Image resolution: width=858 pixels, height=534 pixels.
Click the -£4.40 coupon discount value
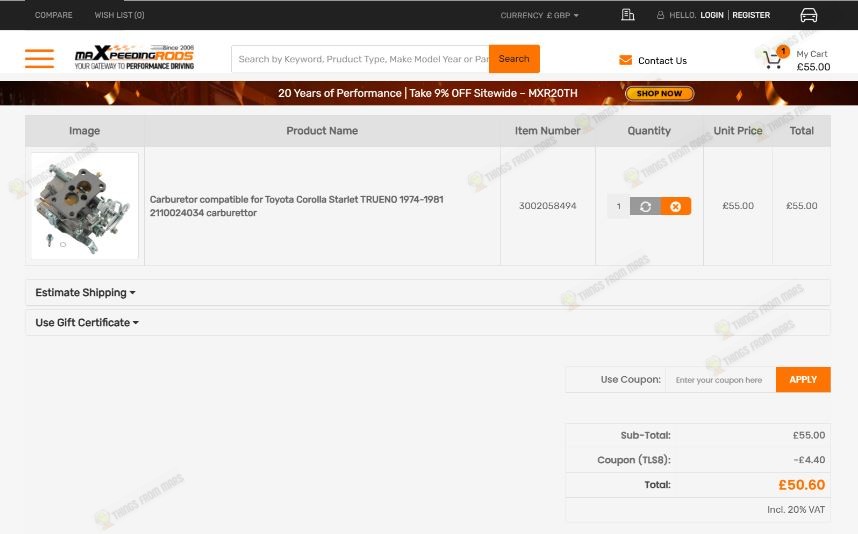tap(809, 460)
